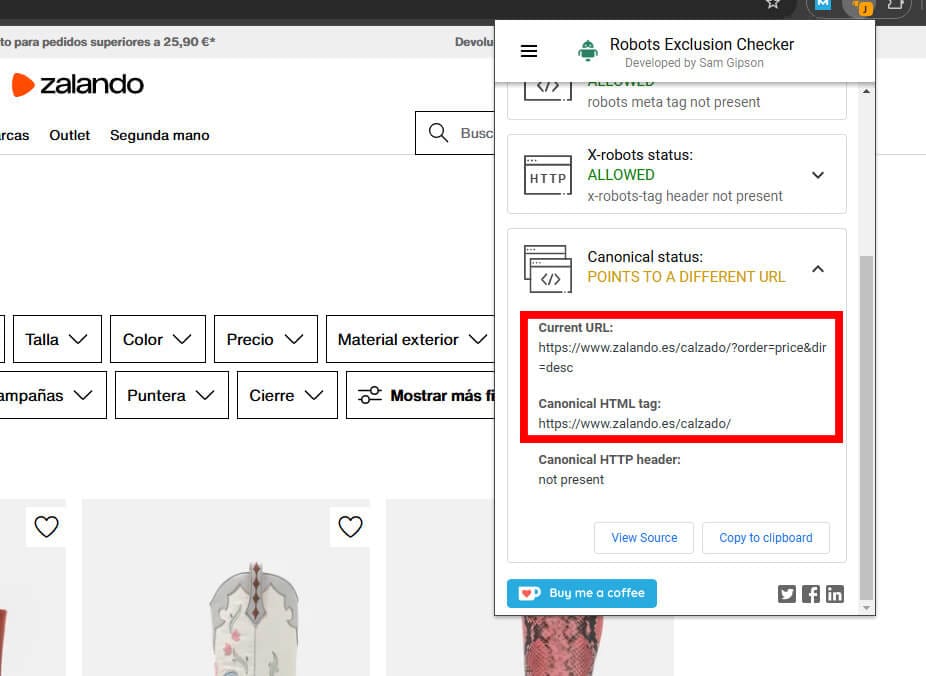Image resolution: width=926 pixels, height=676 pixels.
Task: Click the Zalando search input field
Action: click(455, 133)
